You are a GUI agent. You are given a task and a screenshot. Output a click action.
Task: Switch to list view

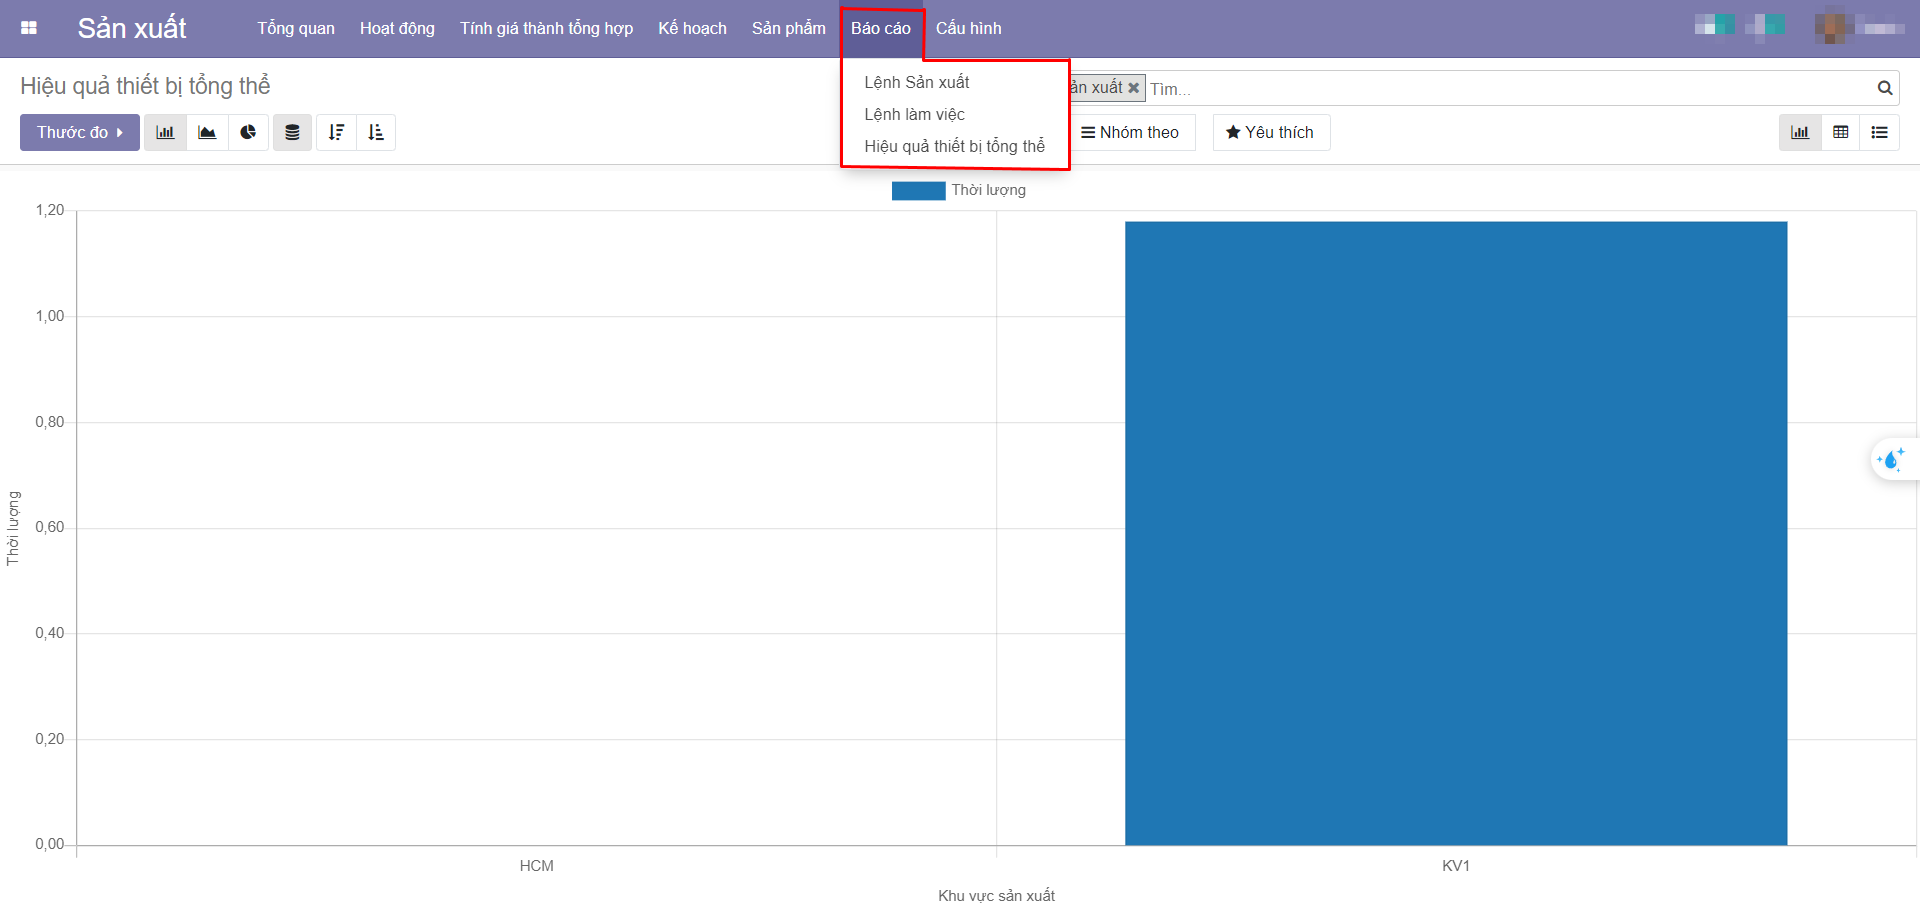[1879, 132]
